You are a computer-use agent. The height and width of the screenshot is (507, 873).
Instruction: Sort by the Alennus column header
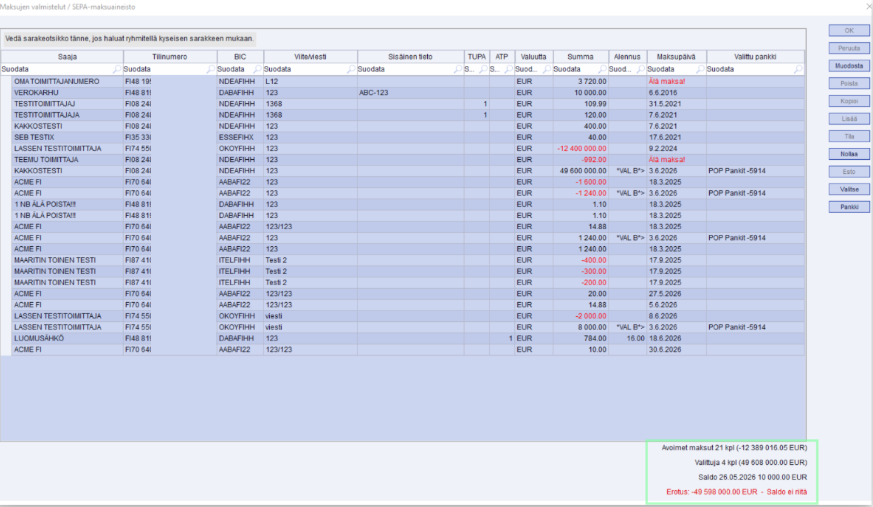click(x=627, y=57)
